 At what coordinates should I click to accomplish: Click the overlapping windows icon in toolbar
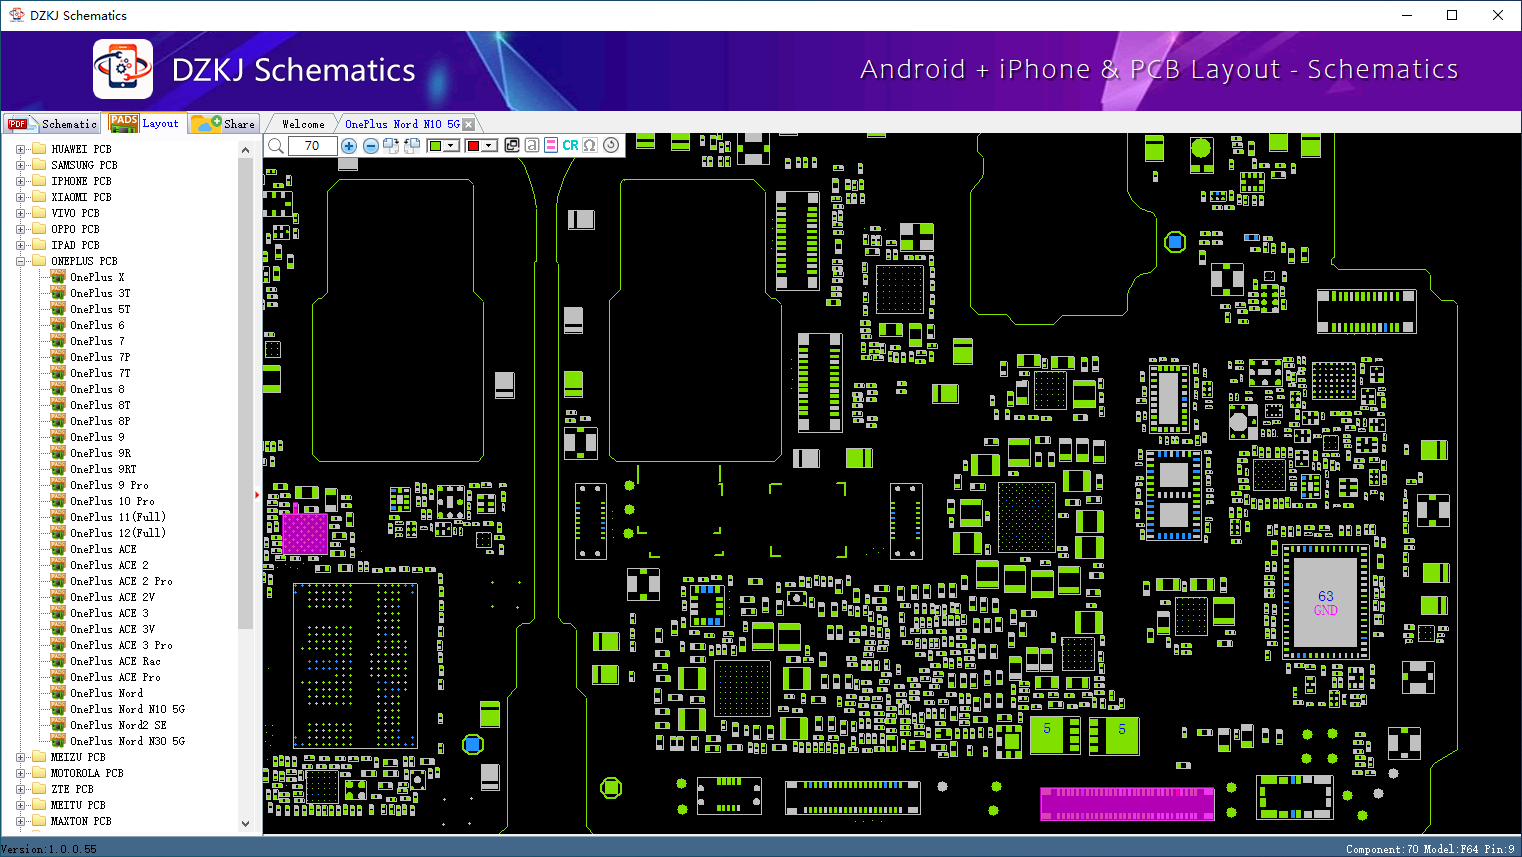tap(512, 146)
